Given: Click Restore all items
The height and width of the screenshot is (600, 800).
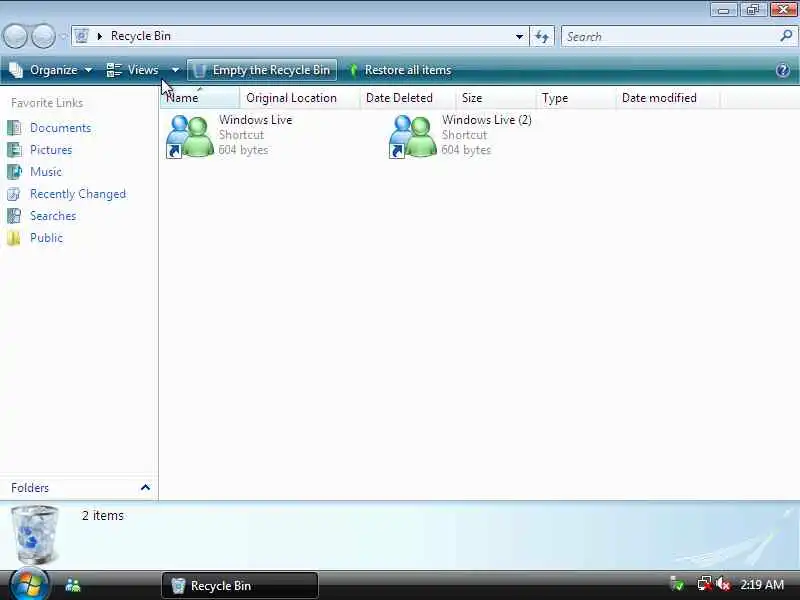Looking at the screenshot, I should [399, 70].
